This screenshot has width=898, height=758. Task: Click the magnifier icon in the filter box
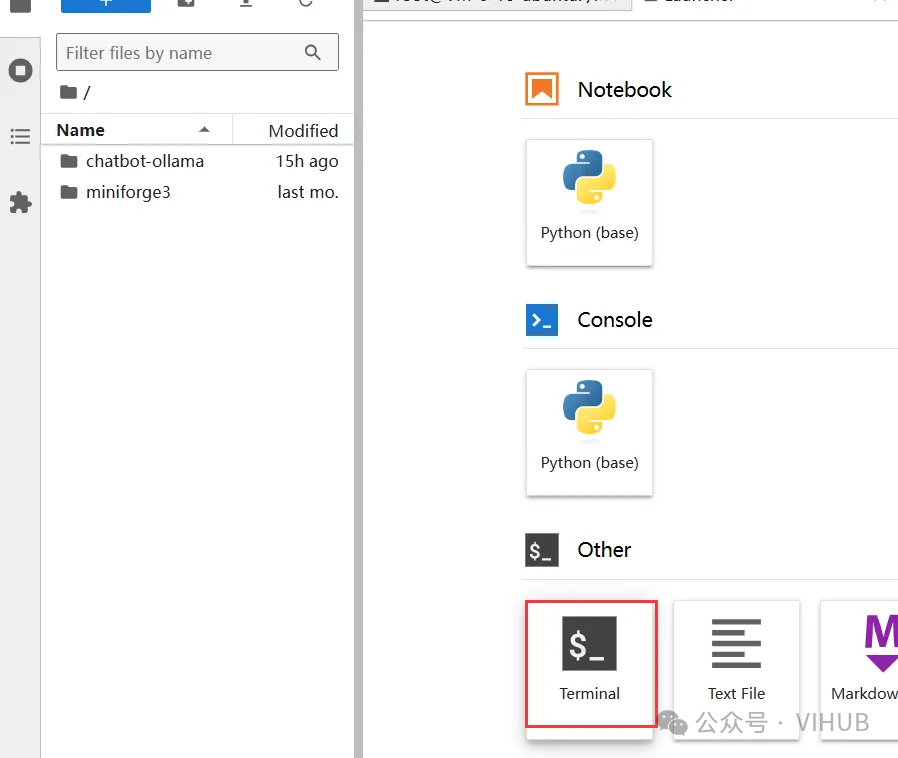tap(314, 53)
